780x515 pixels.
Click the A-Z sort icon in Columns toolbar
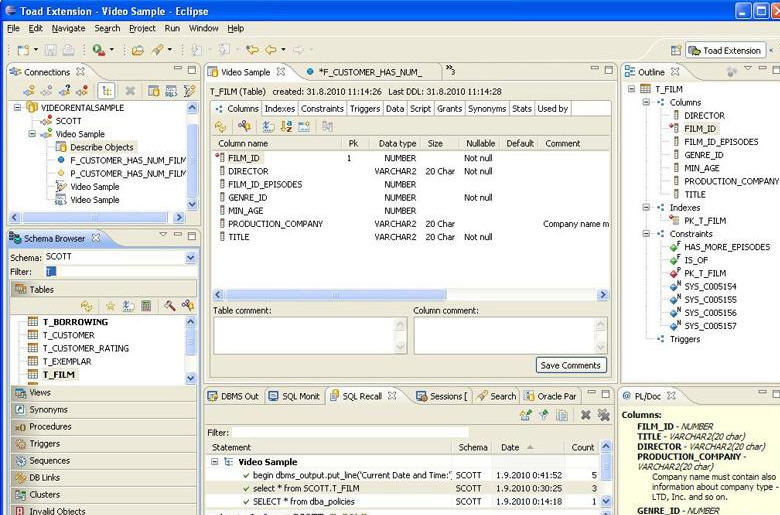coord(286,126)
